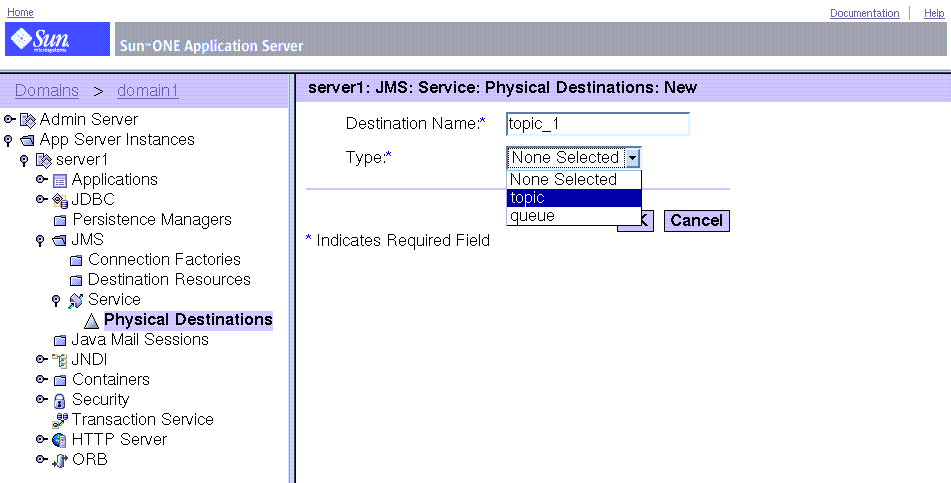Viewport: 951px width, 483px height.
Task: Click the Cancel button
Action: 697,220
